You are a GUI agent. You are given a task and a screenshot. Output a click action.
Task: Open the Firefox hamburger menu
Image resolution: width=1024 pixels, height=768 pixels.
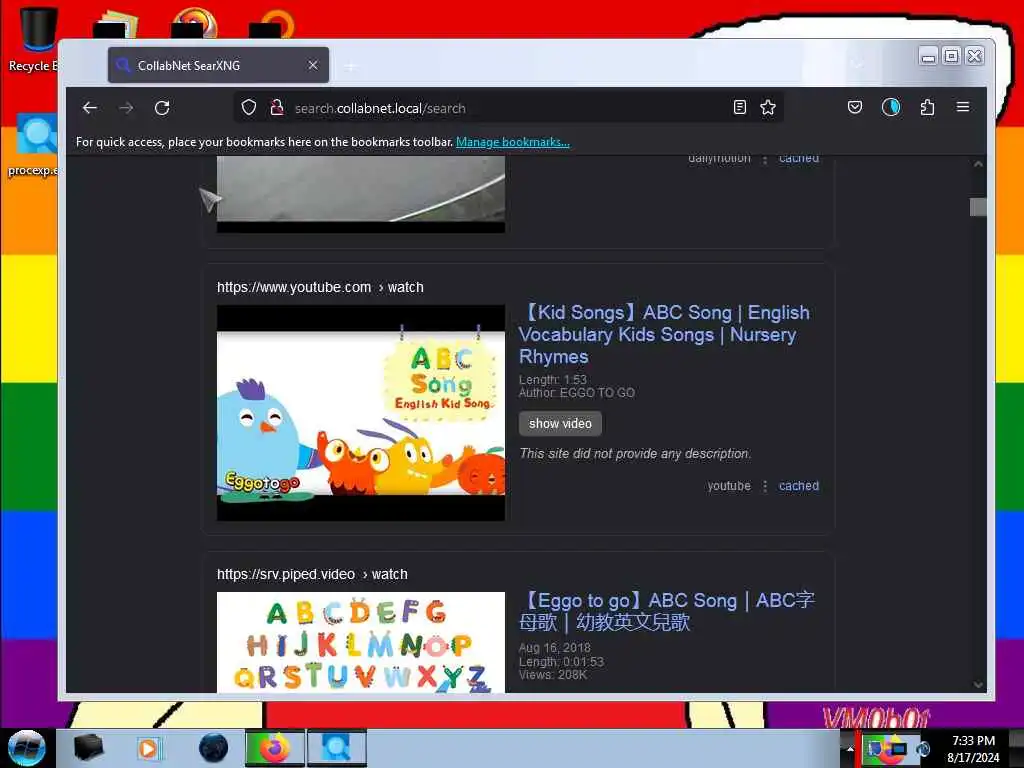(x=963, y=107)
